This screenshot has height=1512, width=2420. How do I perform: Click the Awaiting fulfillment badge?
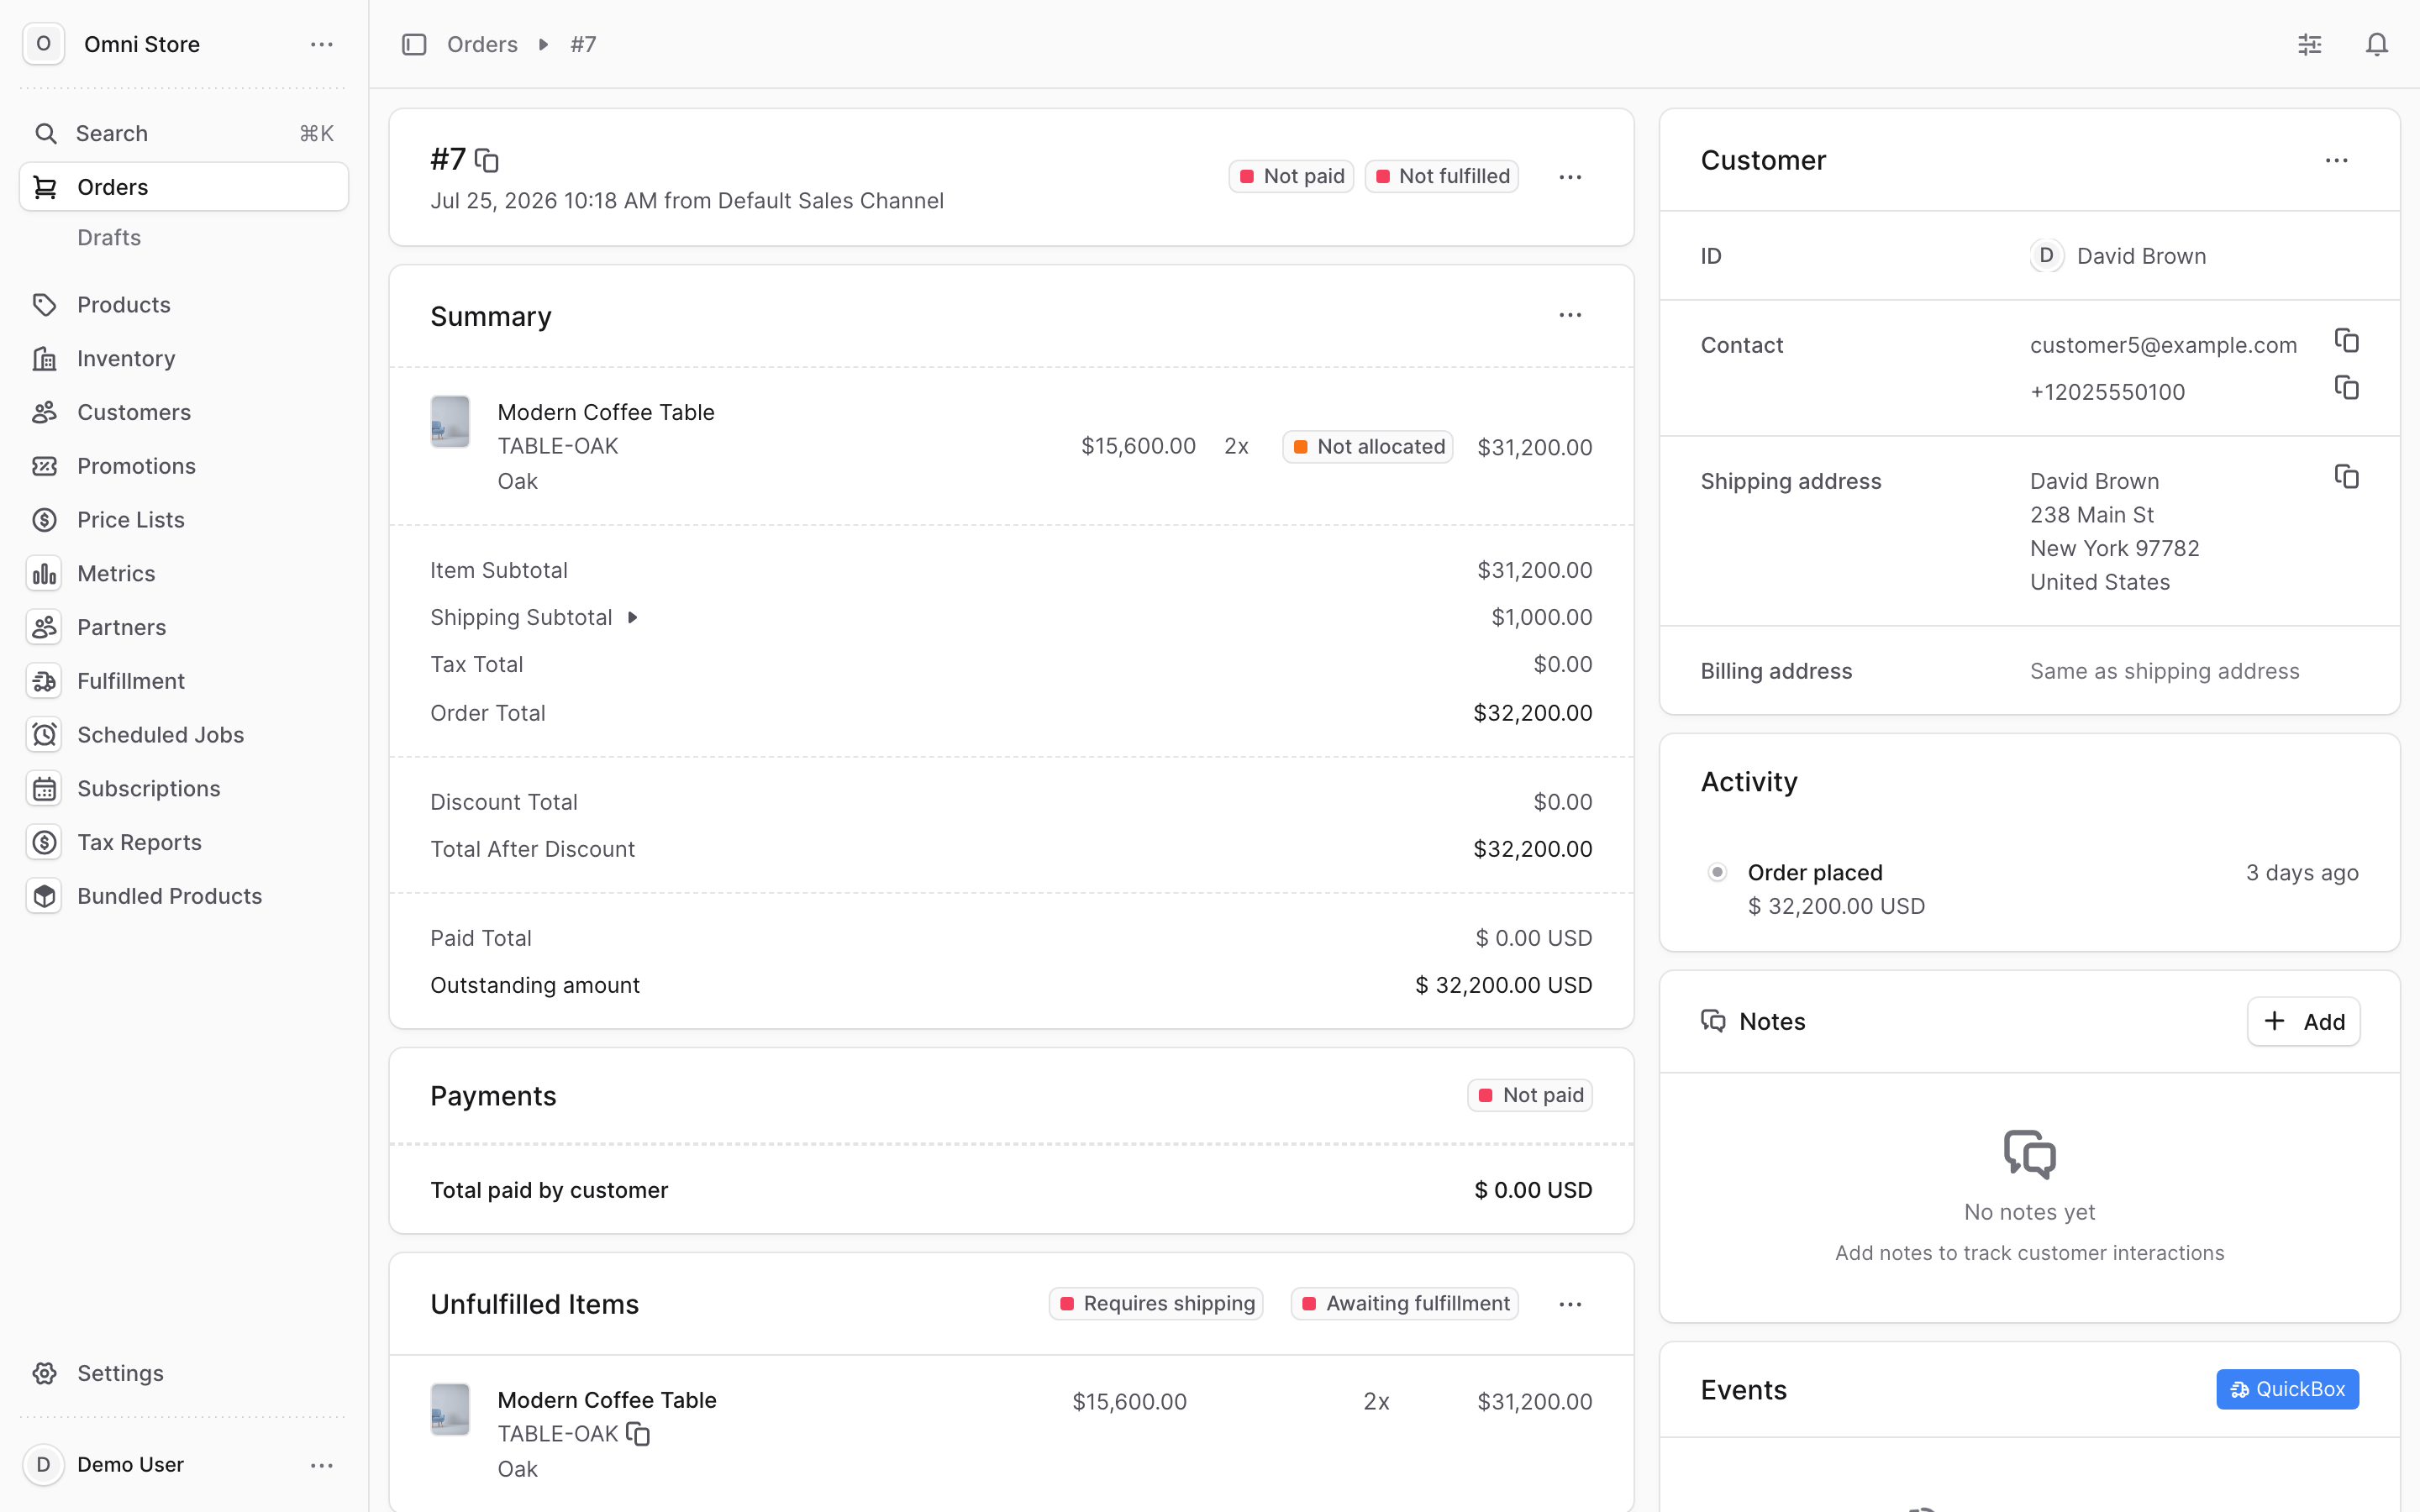[1405, 1303]
